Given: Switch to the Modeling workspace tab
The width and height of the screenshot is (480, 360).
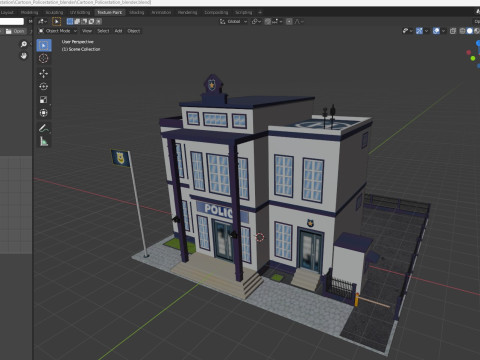Looking at the screenshot, I should (29, 12).
